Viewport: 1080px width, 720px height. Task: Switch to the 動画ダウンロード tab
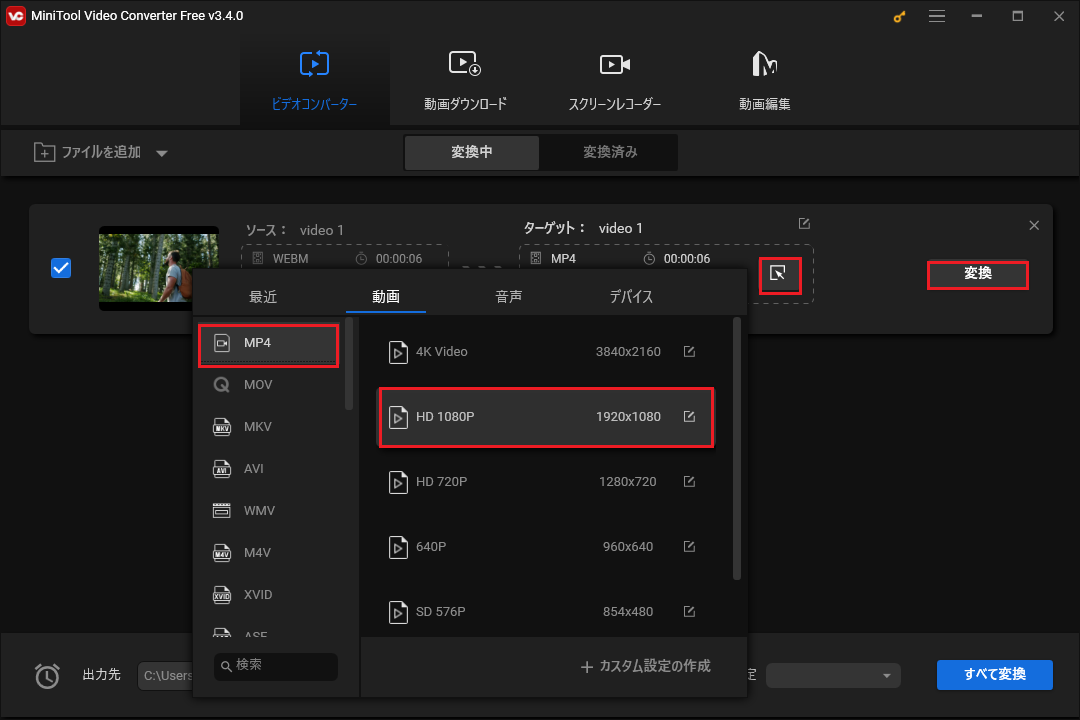coord(465,81)
